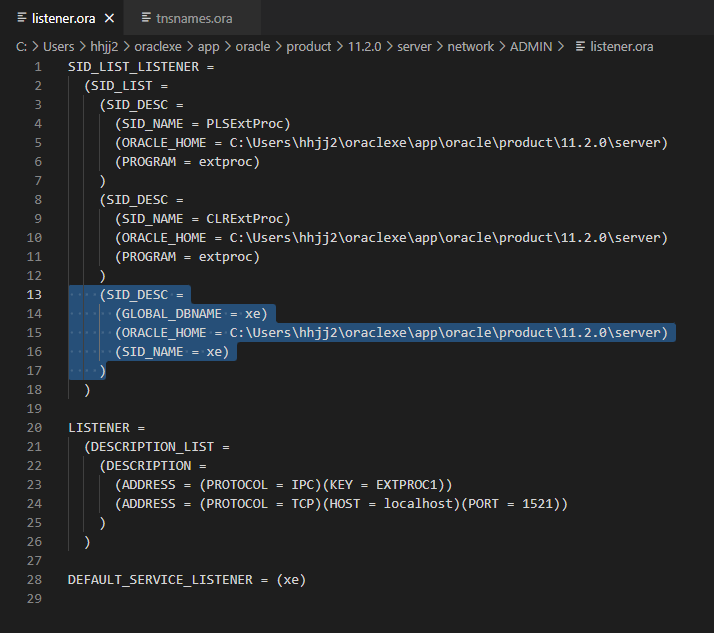Click line number 28 in the gutter
714x633 pixels.
click(x=34, y=580)
